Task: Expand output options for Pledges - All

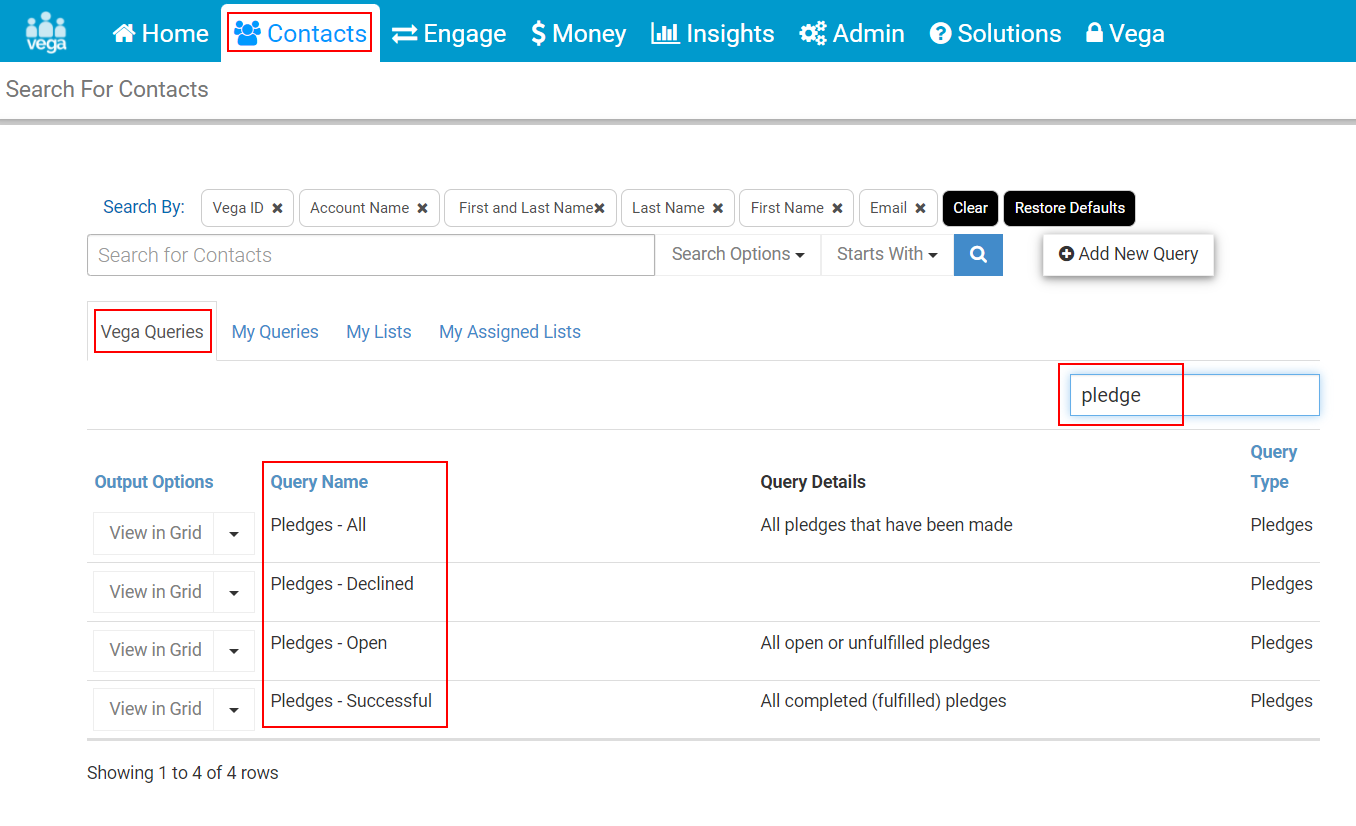Action: (234, 533)
